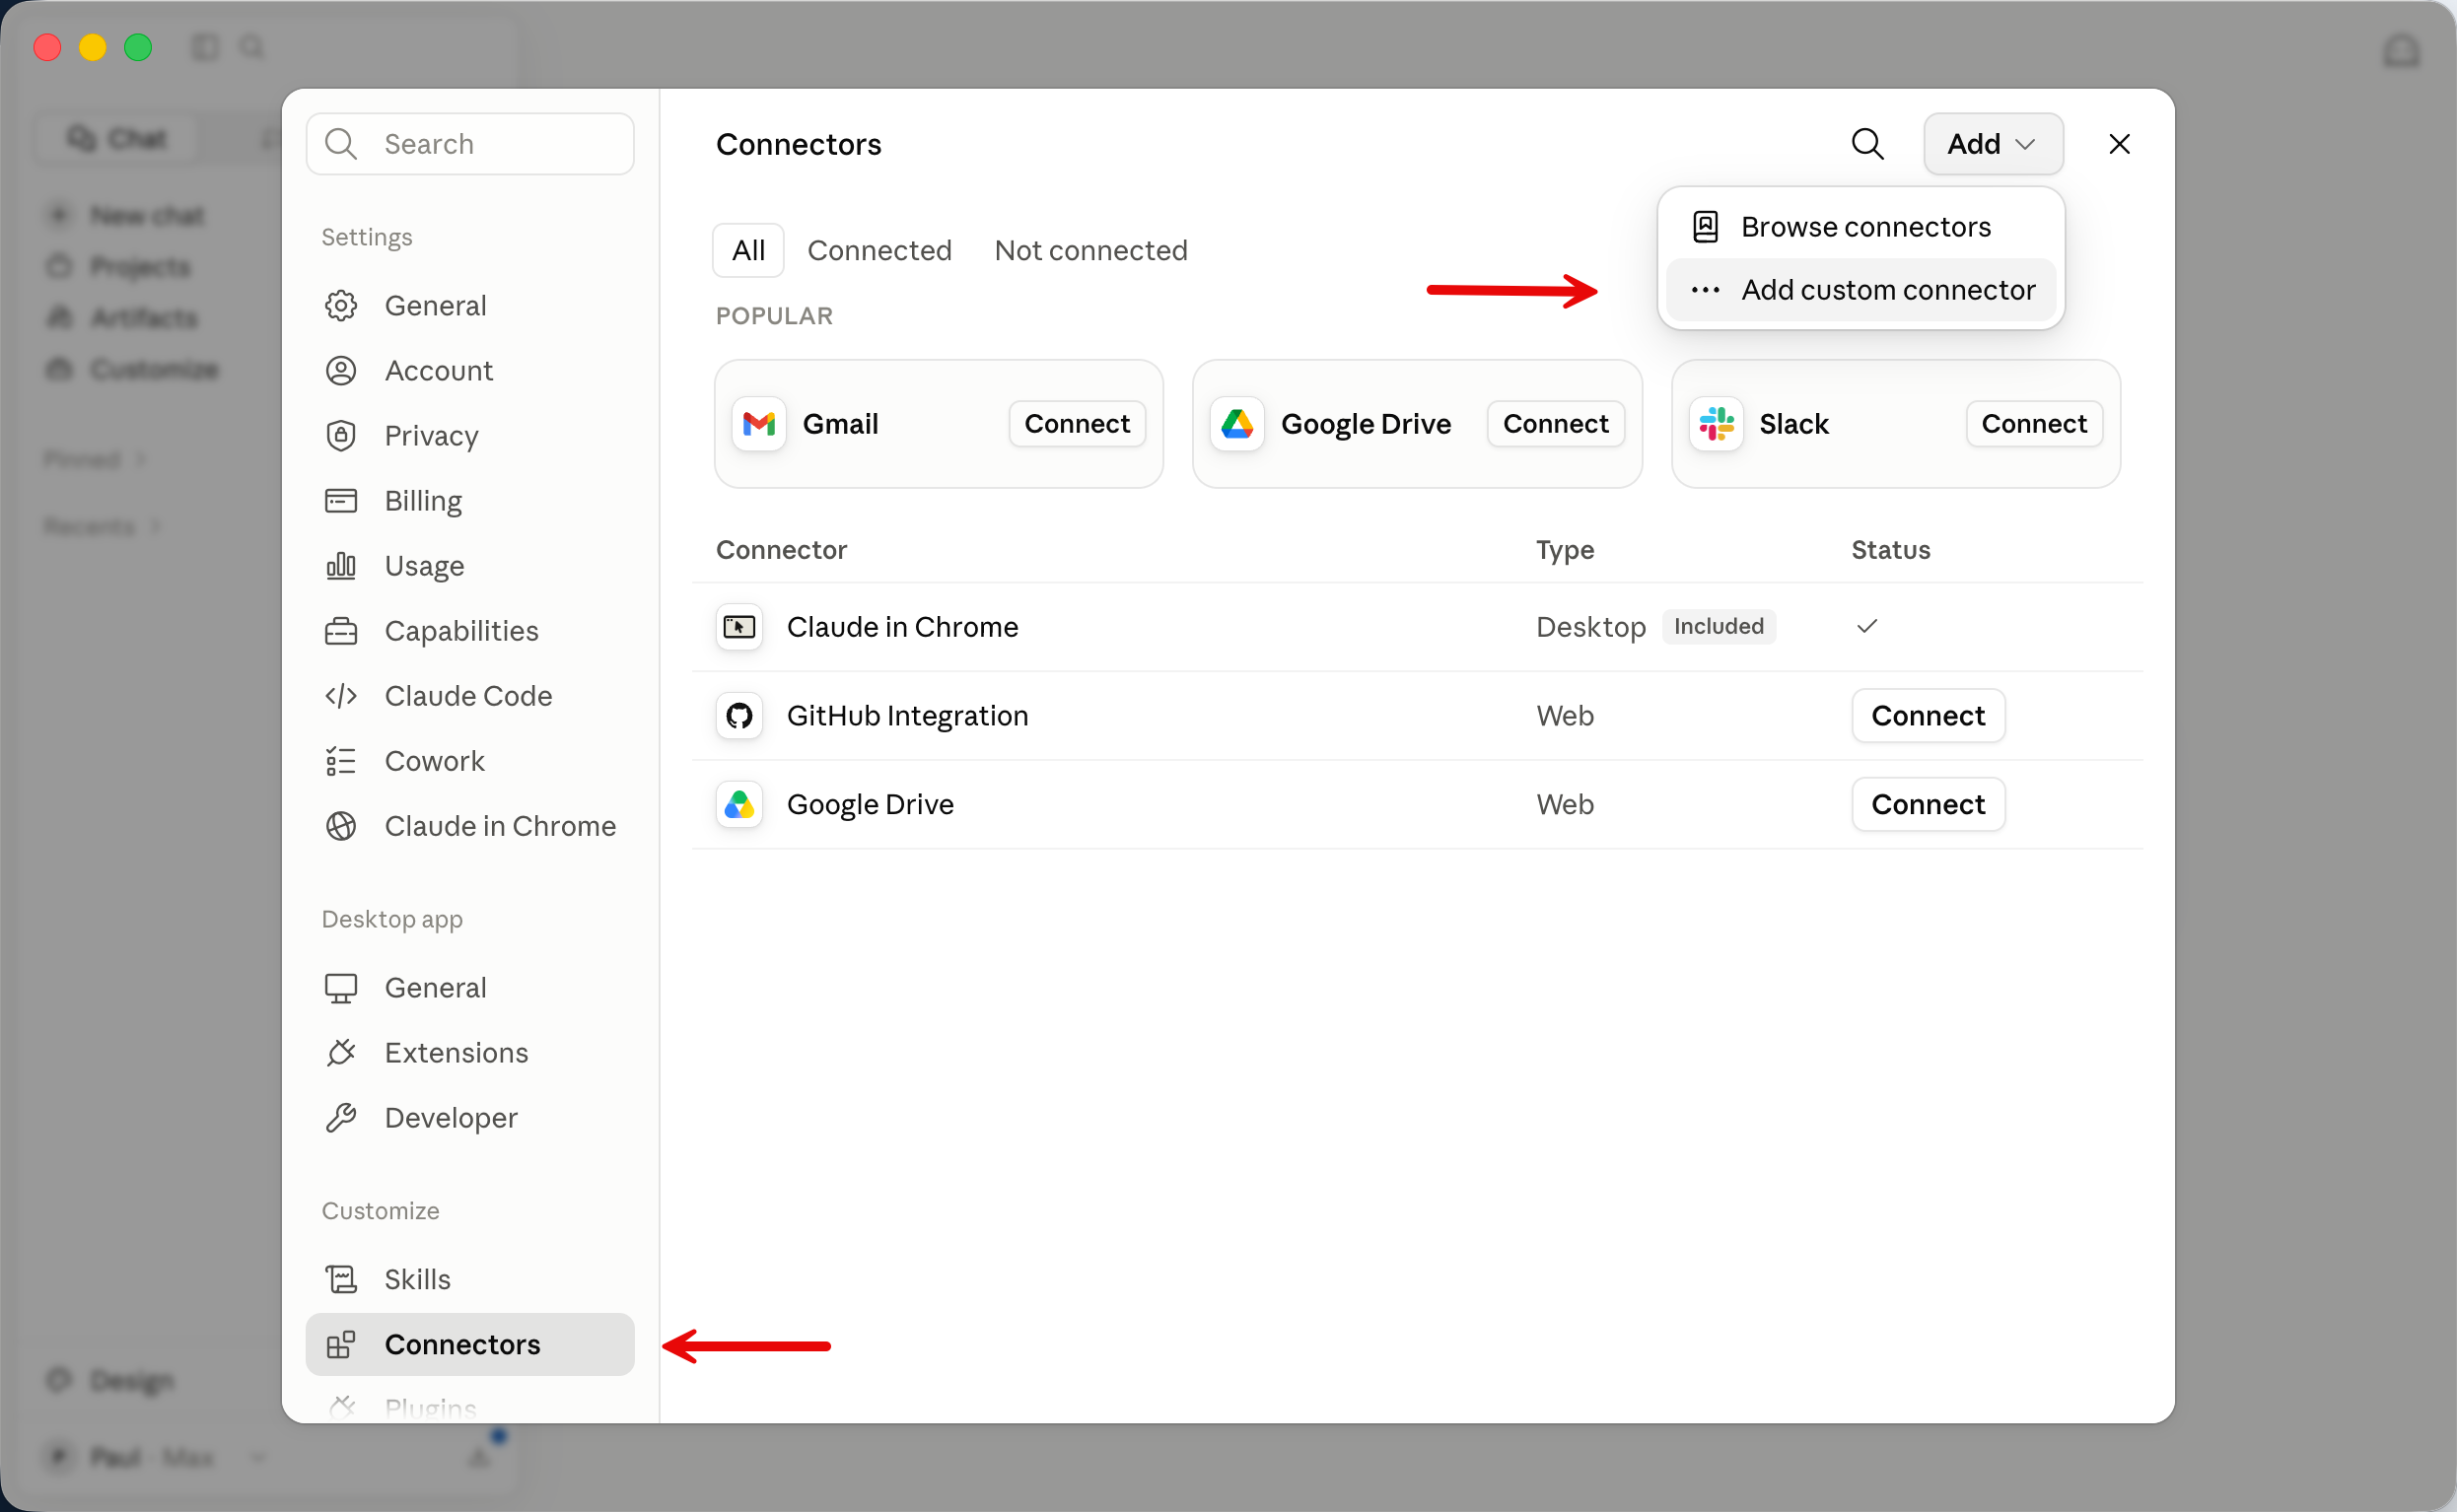This screenshot has height=1512, width=2457.
Task: Open Artifacts in background sidebar
Action: pos(124,318)
